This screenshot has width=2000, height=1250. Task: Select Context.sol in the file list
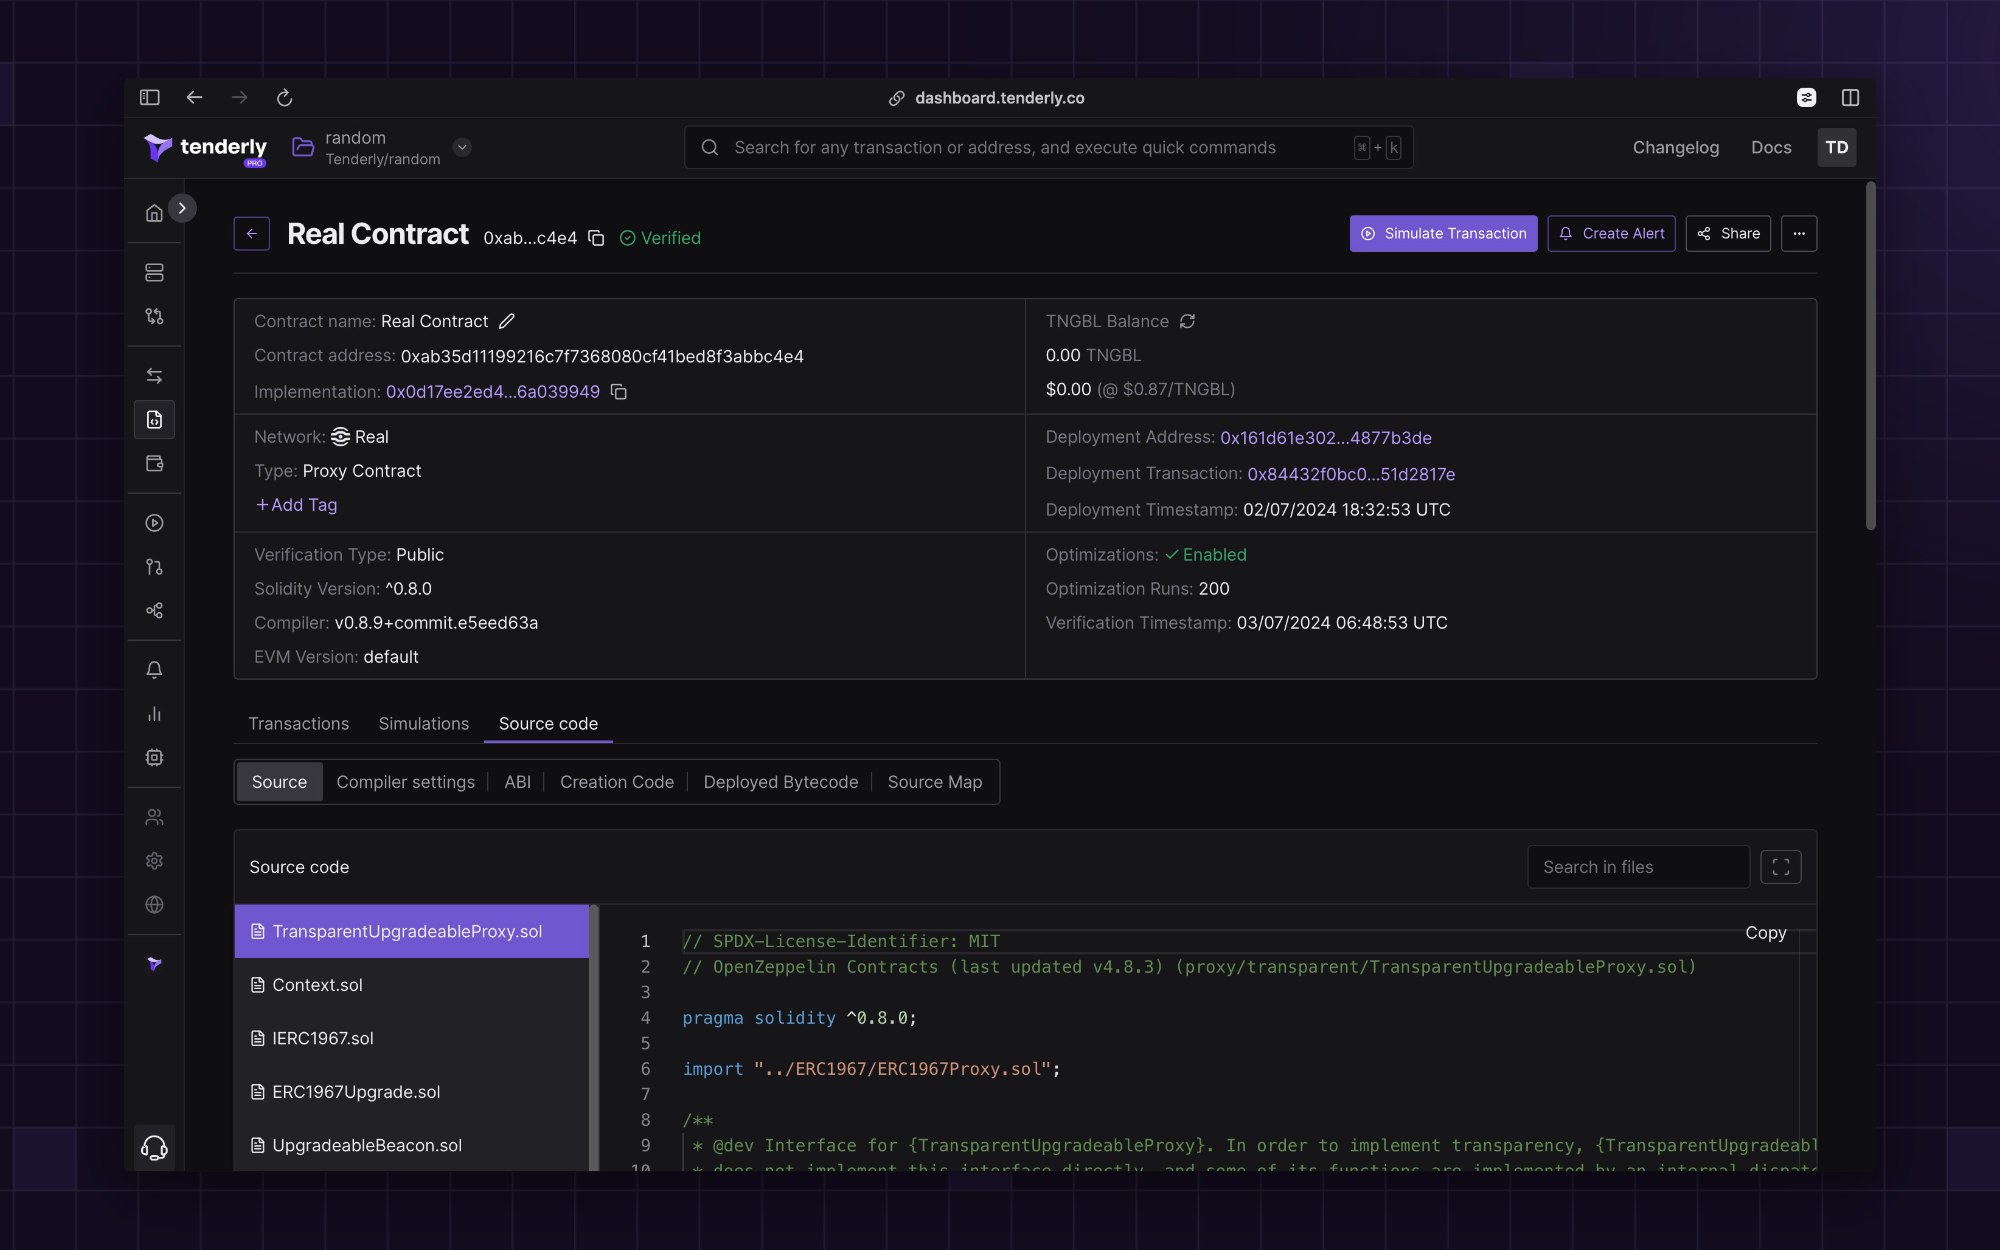[318, 985]
